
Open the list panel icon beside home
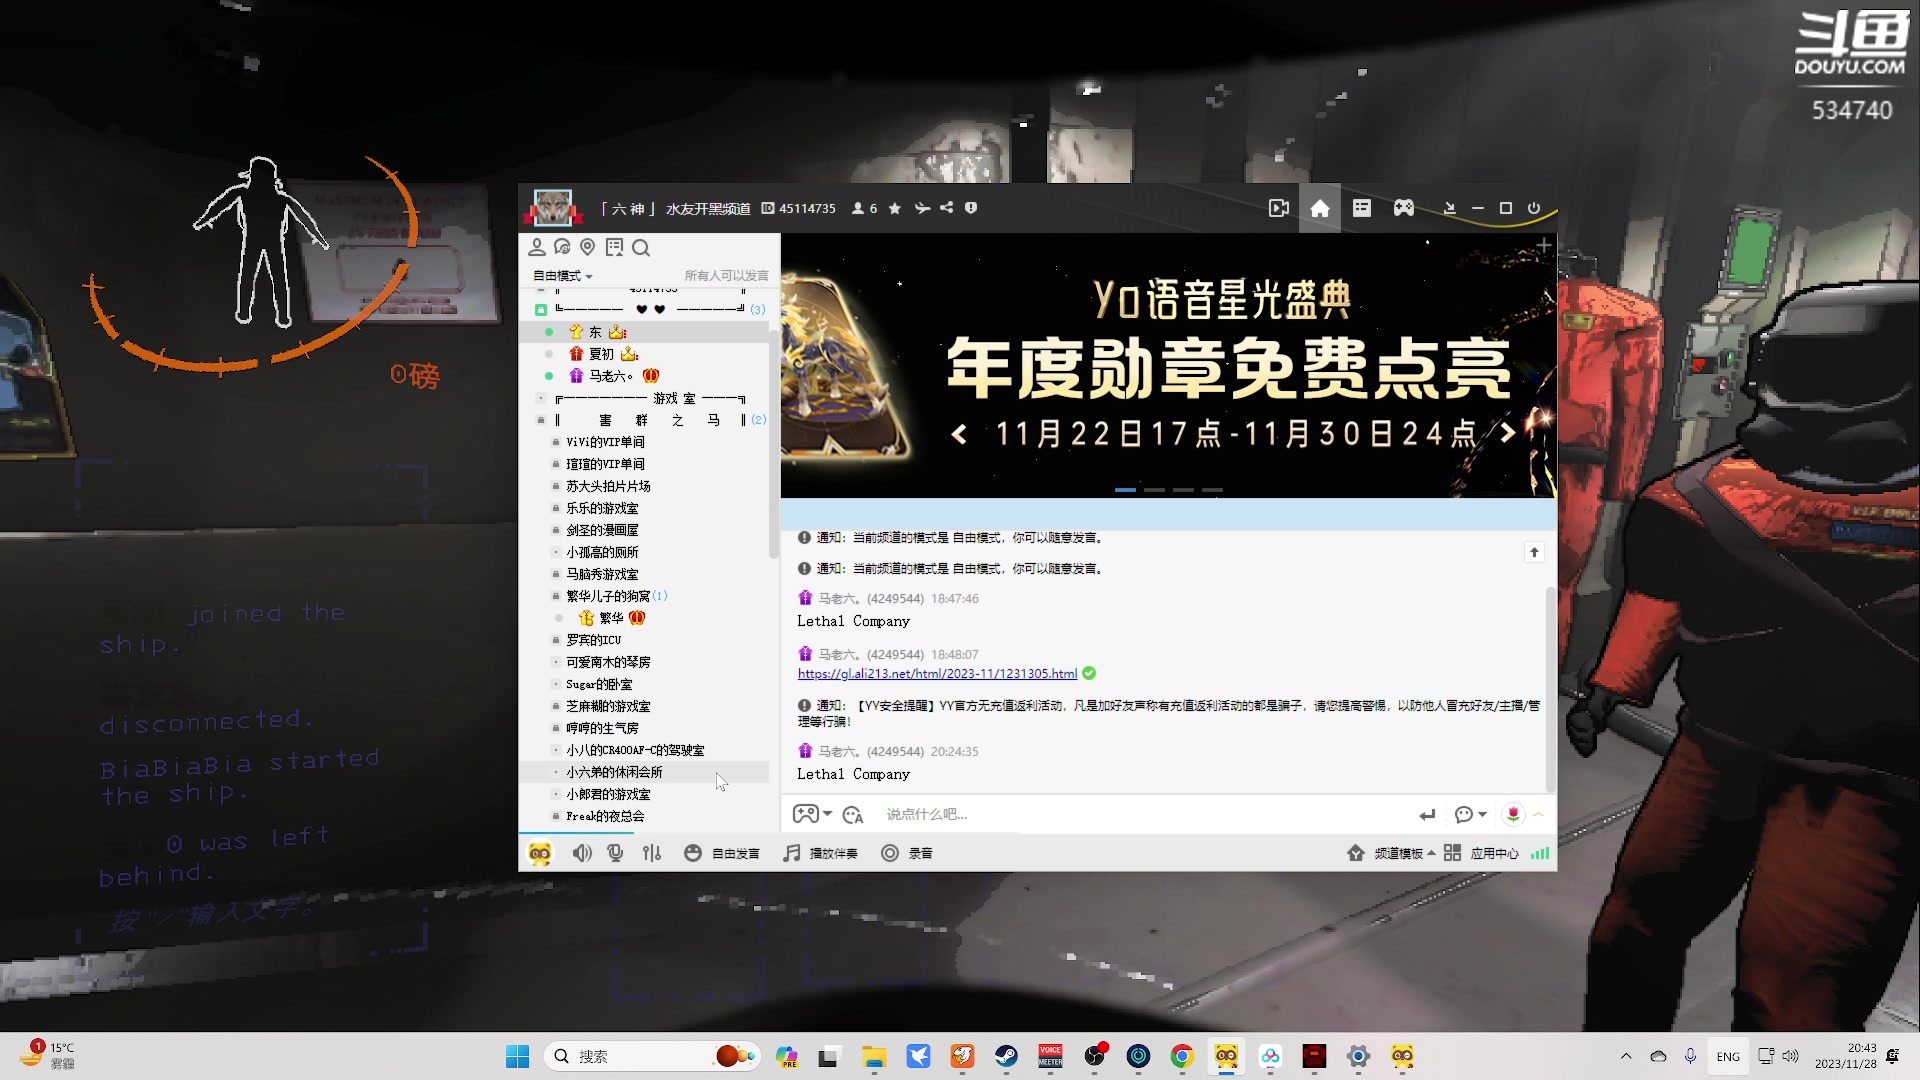[x=1362, y=208]
